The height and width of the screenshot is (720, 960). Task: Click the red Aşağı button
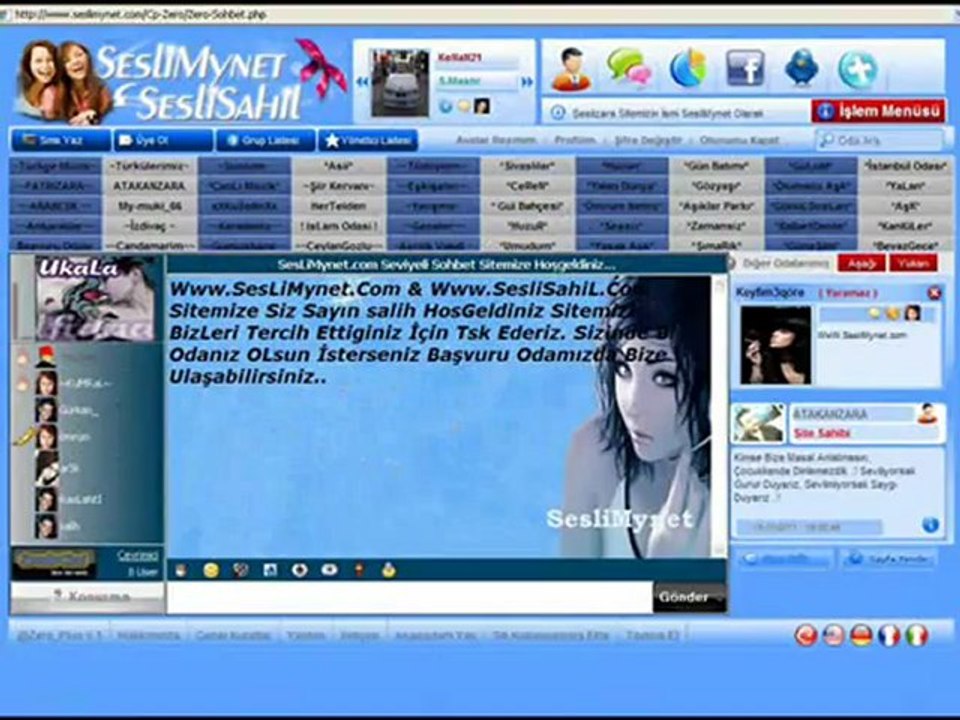861,263
